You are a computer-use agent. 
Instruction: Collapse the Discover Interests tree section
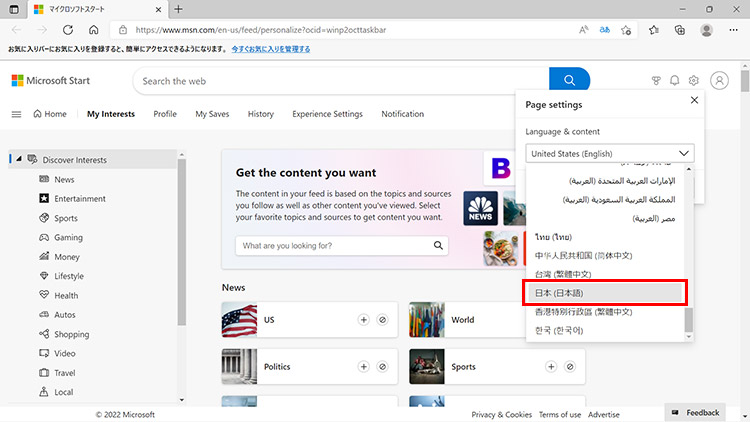point(18,160)
